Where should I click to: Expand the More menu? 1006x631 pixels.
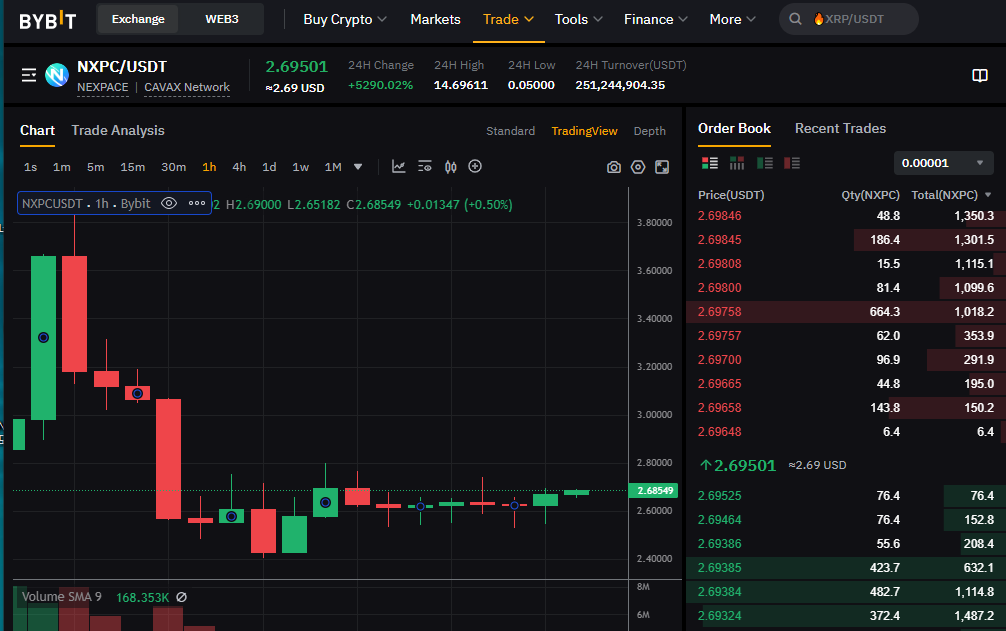[732, 19]
